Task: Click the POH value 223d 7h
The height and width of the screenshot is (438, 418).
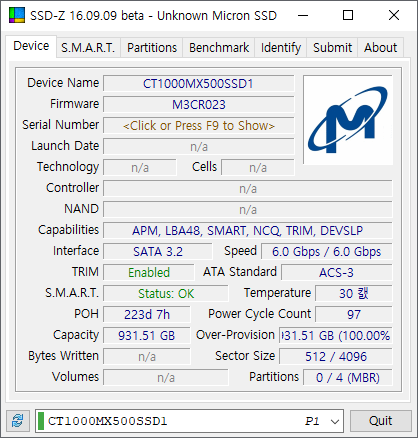Action: (147, 315)
